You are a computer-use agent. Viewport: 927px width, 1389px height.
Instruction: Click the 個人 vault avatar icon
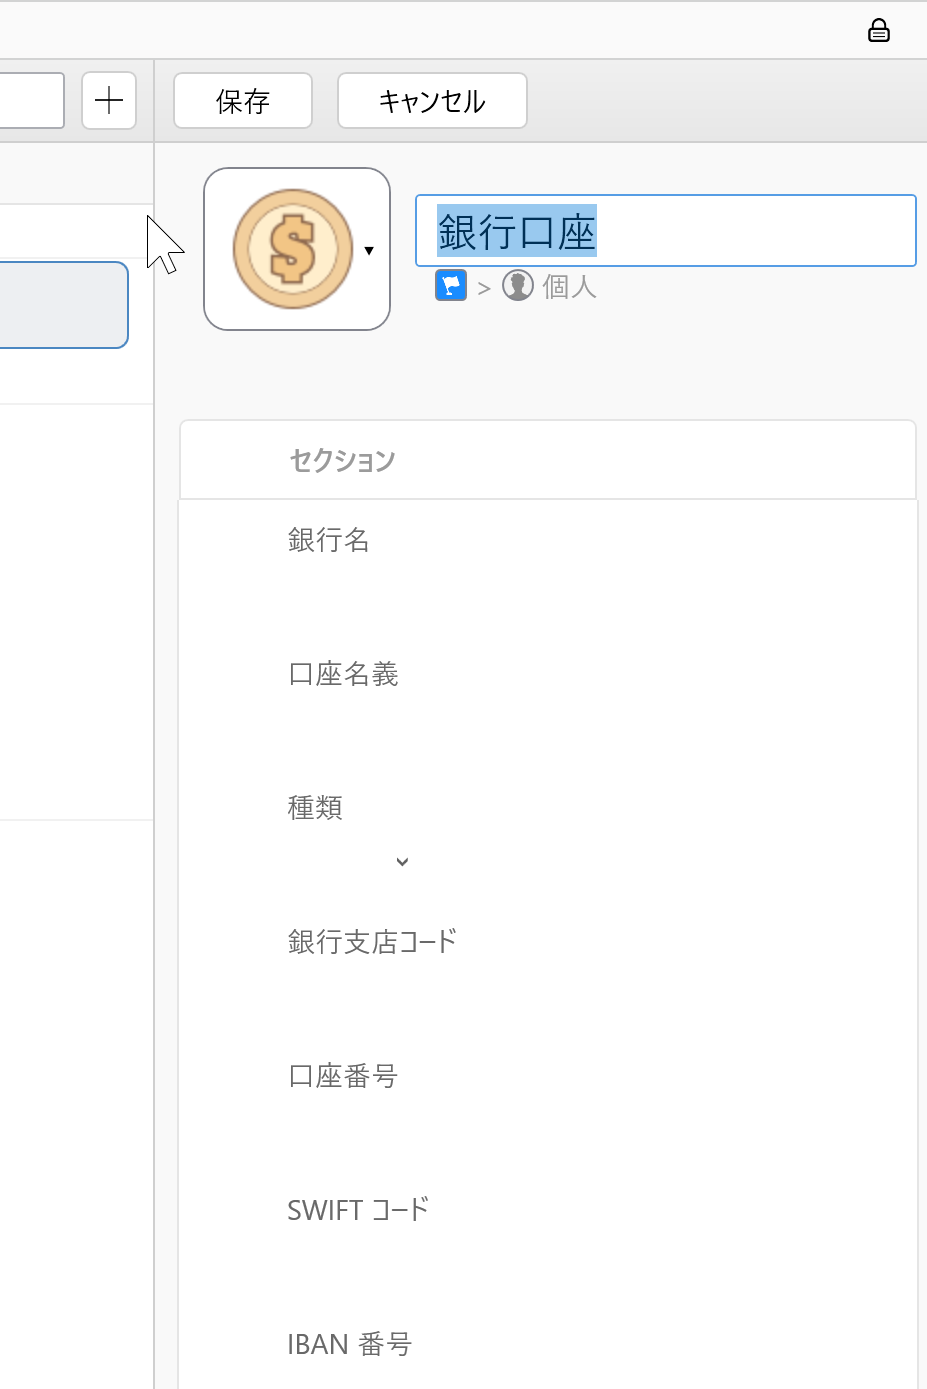(x=517, y=286)
